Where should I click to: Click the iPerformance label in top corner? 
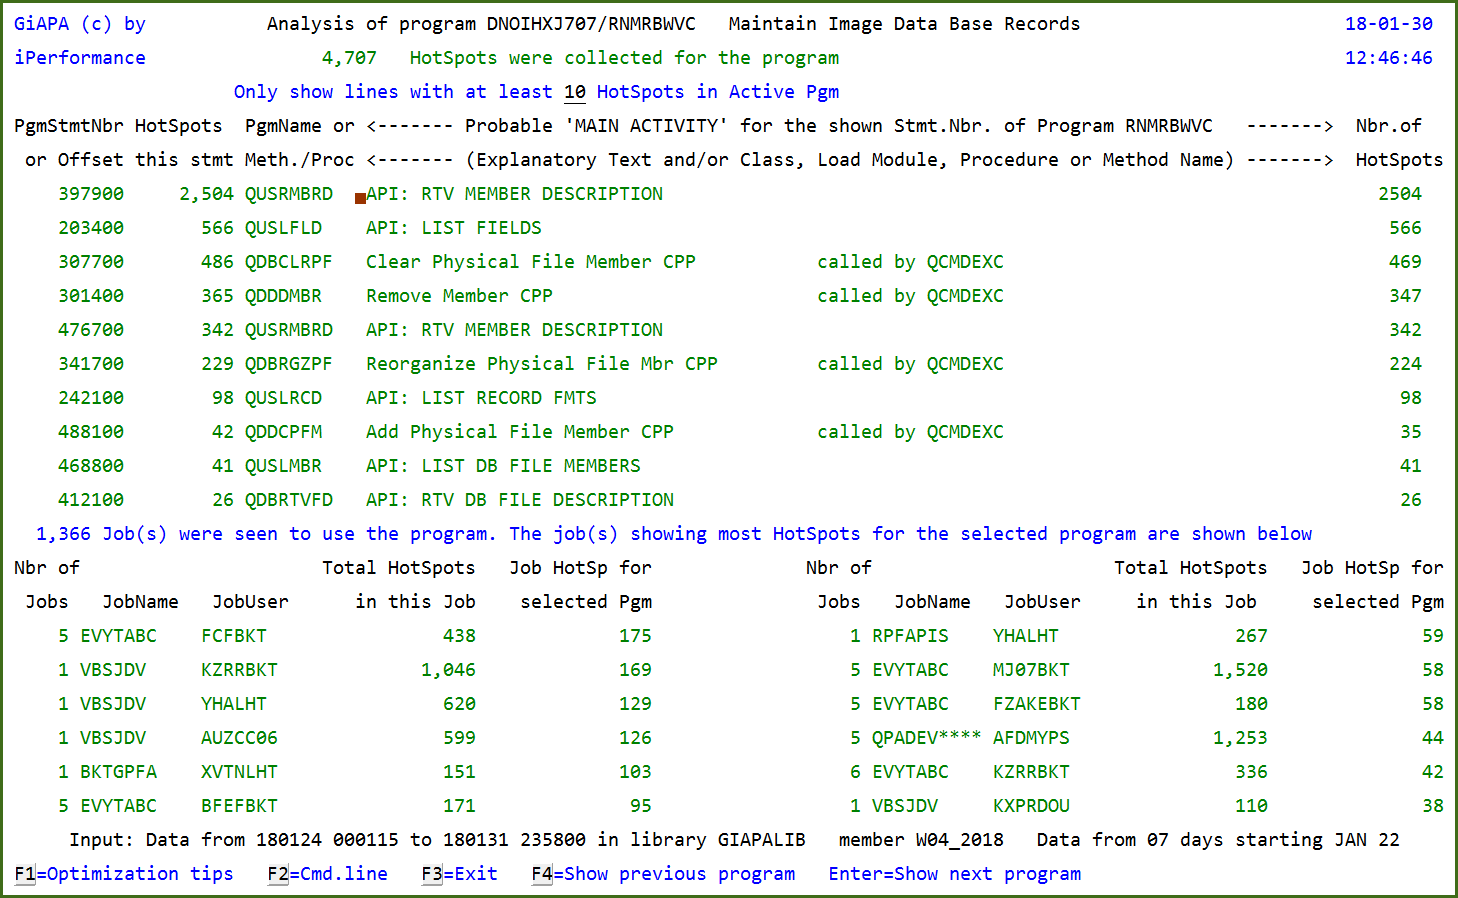(x=79, y=57)
